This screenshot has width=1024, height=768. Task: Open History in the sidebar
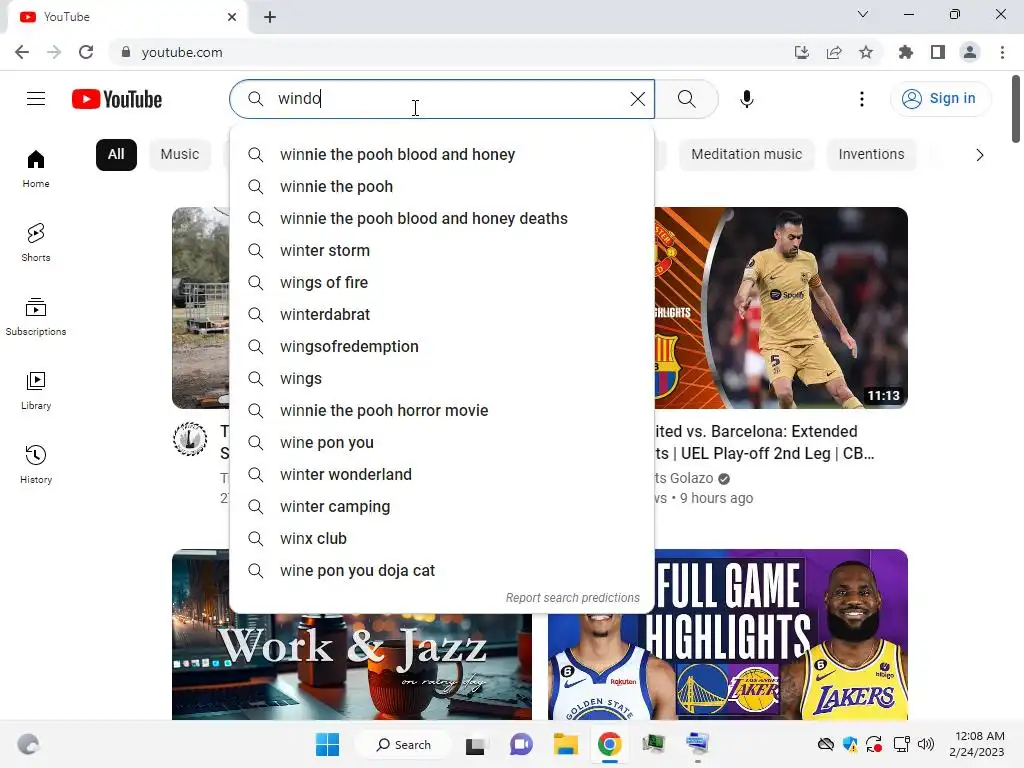pos(36,464)
